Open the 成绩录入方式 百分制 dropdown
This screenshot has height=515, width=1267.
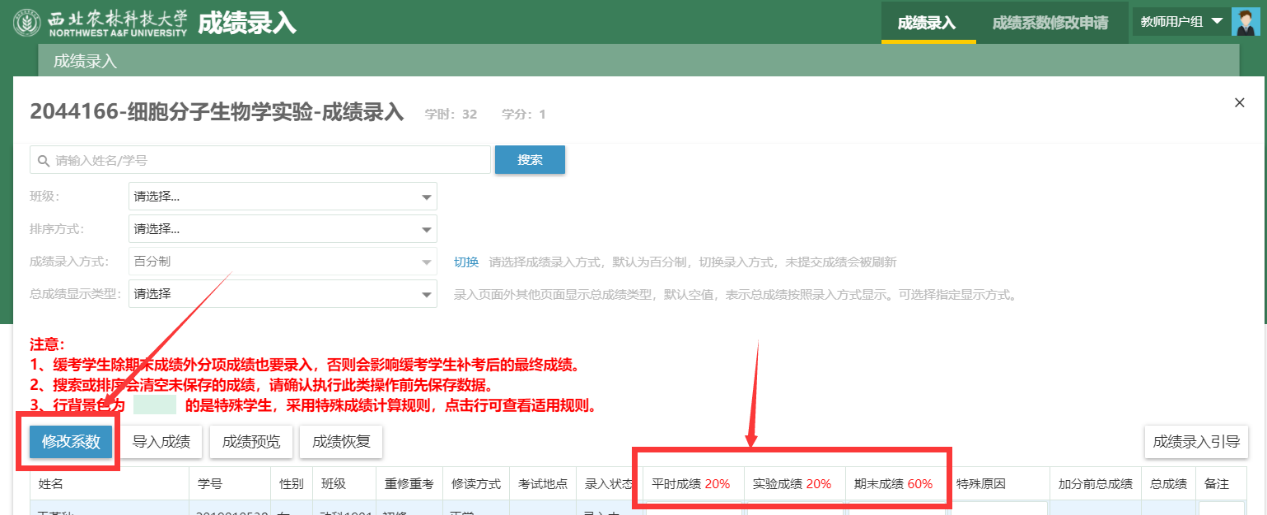pyautogui.click(x=283, y=262)
